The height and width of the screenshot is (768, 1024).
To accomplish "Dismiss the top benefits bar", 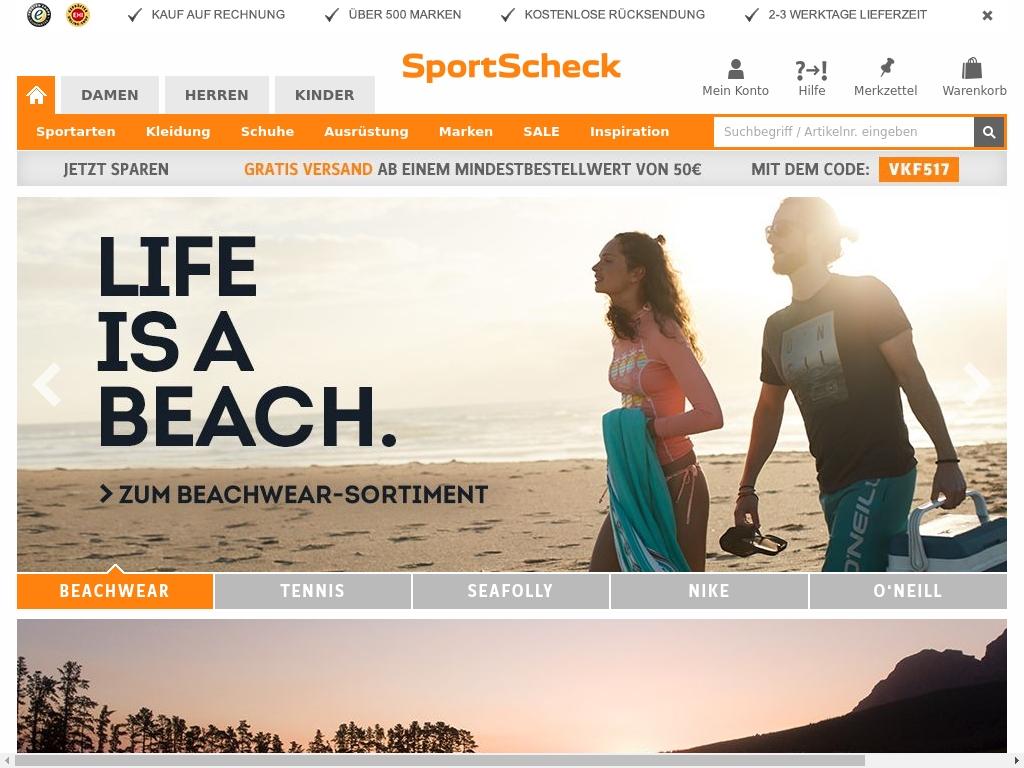I will (987, 16).
